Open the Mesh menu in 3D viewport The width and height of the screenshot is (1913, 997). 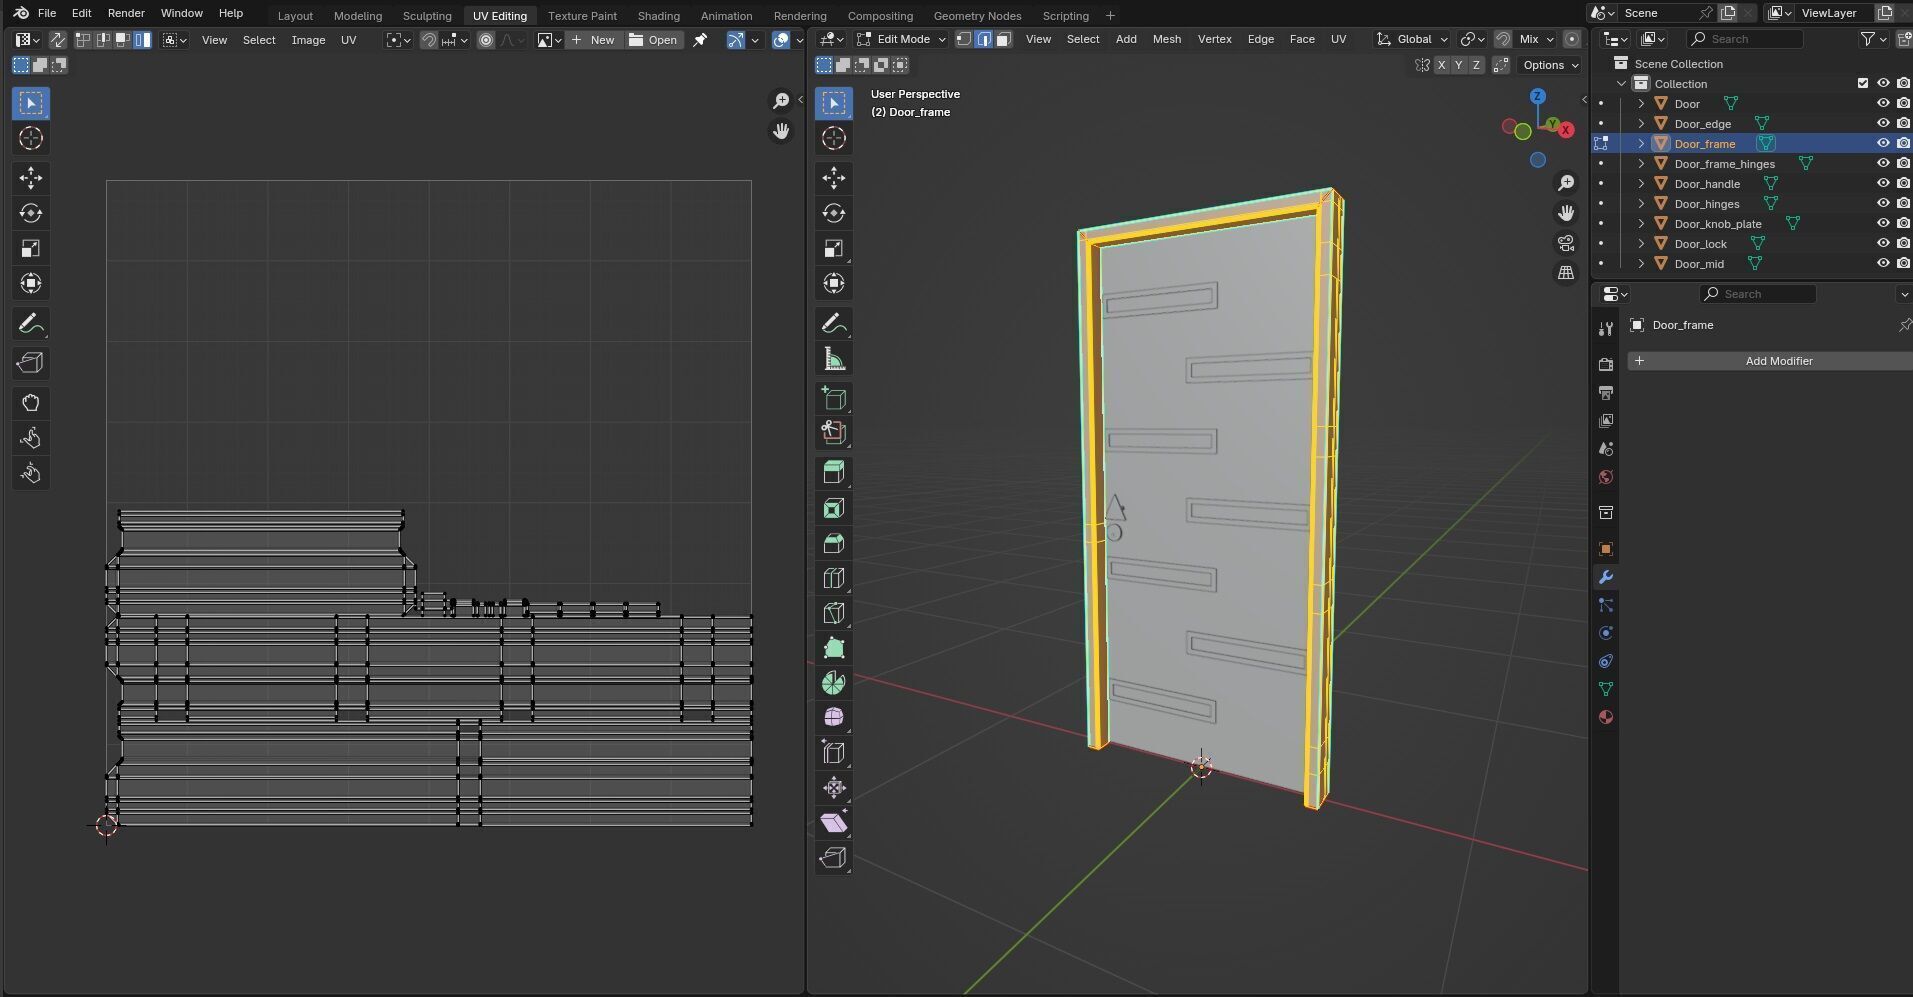click(x=1167, y=39)
